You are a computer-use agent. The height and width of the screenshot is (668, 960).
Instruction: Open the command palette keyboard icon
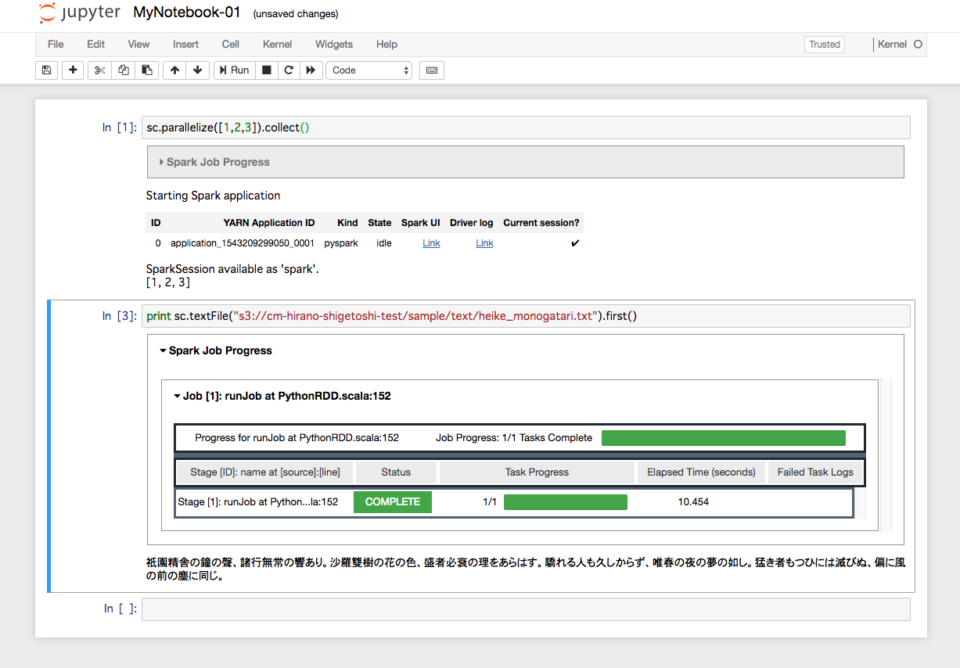point(431,70)
